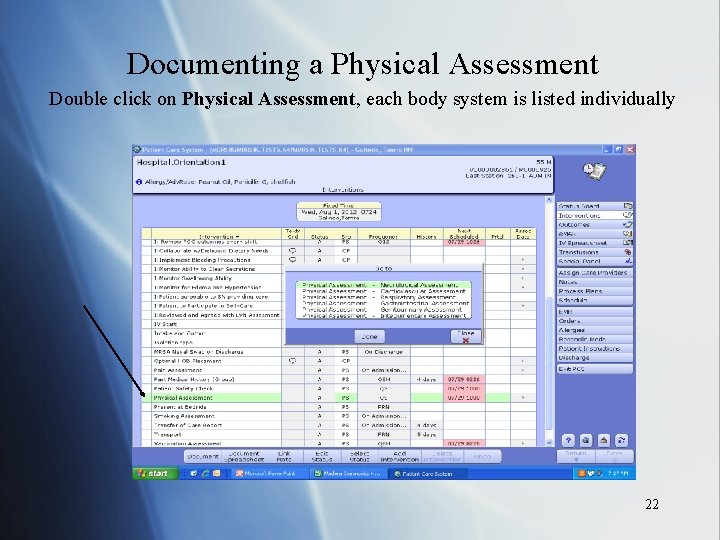Click the clock clipboard icon at top right

[595, 171]
